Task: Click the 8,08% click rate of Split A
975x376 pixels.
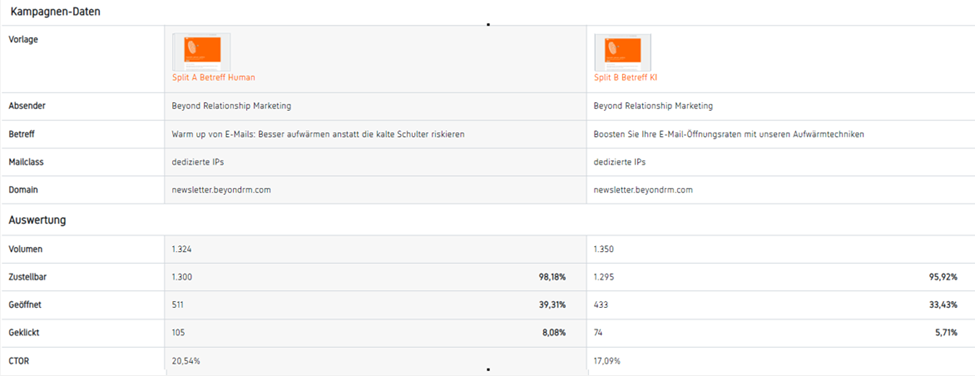Action: (x=554, y=333)
